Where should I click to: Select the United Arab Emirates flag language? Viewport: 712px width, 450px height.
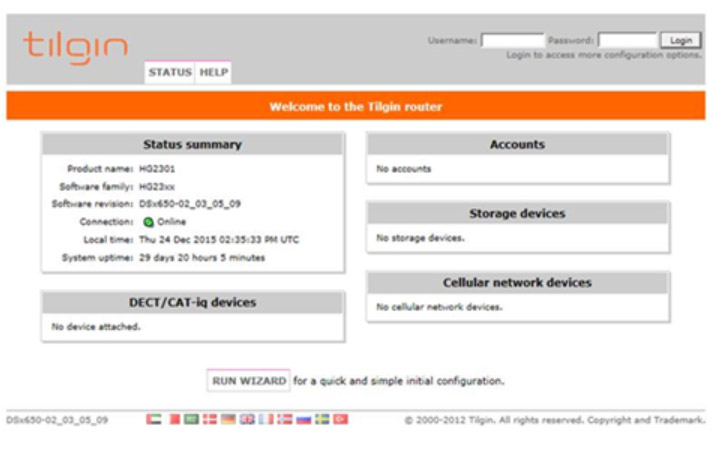(x=154, y=419)
